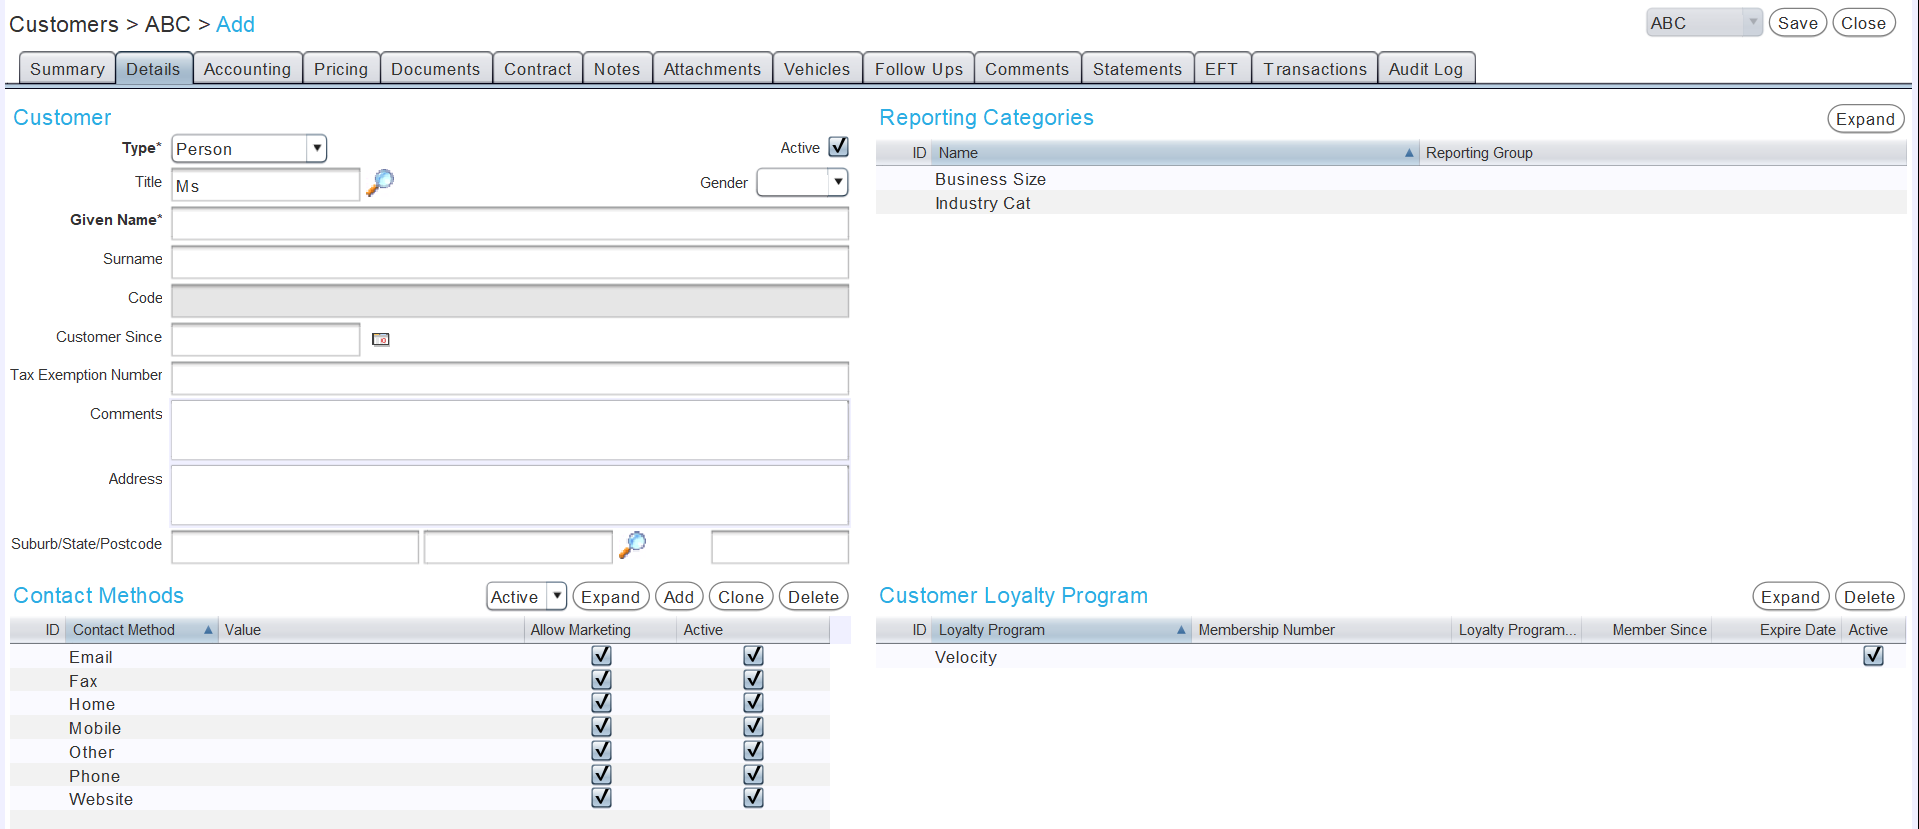Open the Documents tab
The width and height of the screenshot is (1919, 829).
(436, 69)
